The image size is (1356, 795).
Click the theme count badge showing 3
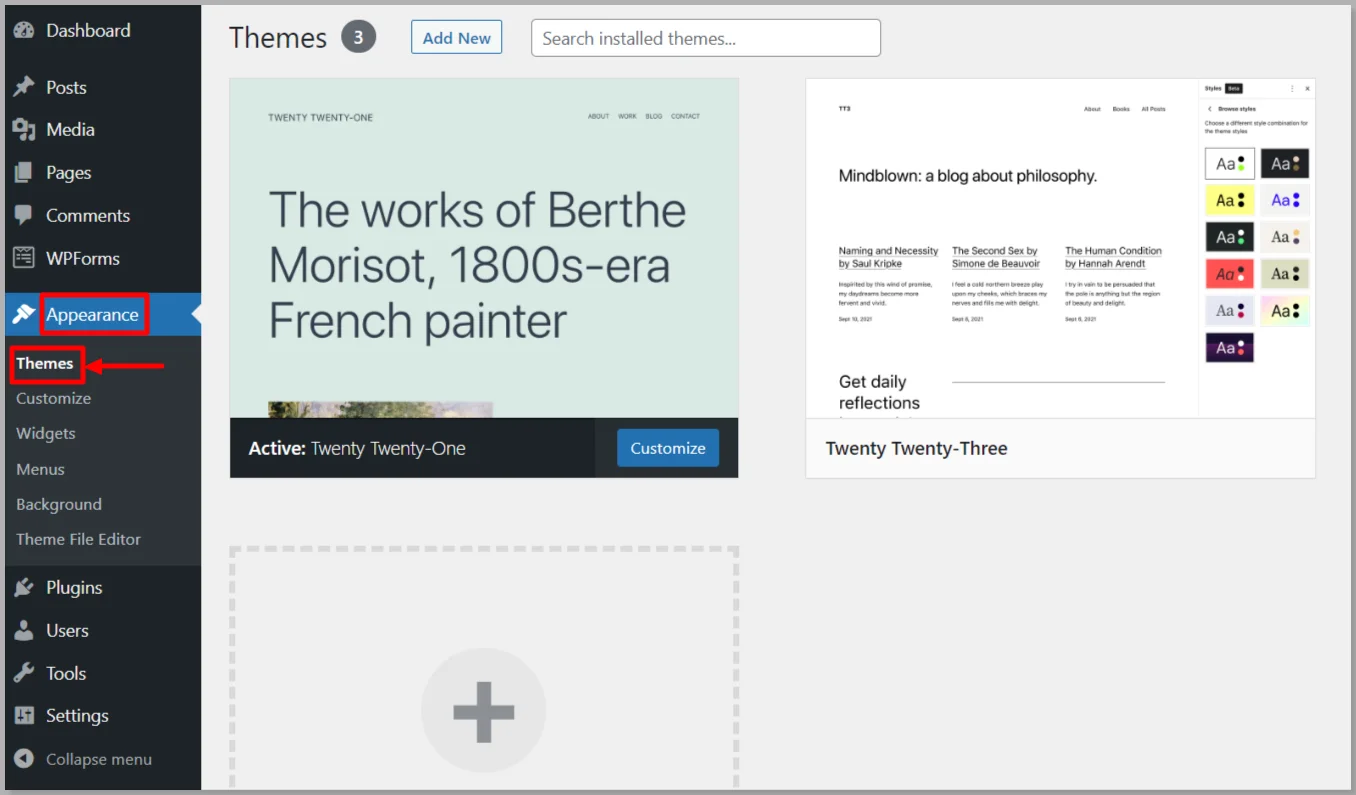click(x=359, y=38)
